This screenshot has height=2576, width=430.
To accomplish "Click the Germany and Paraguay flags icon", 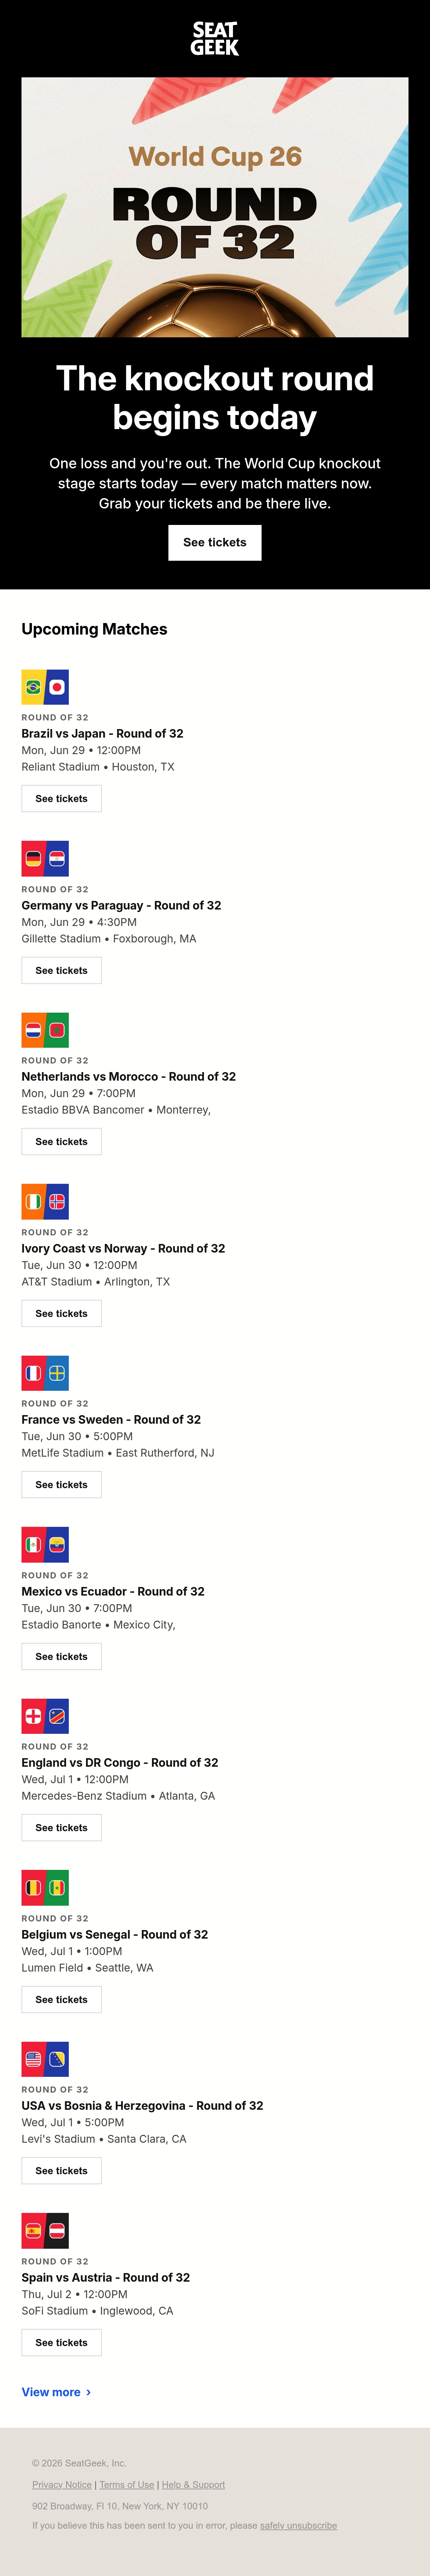I will [45, 858].
